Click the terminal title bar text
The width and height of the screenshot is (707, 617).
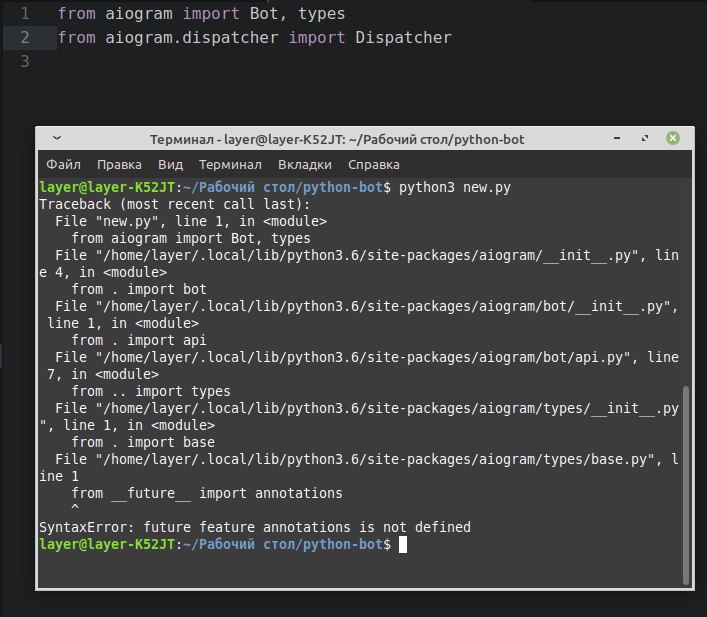(337, 139)
